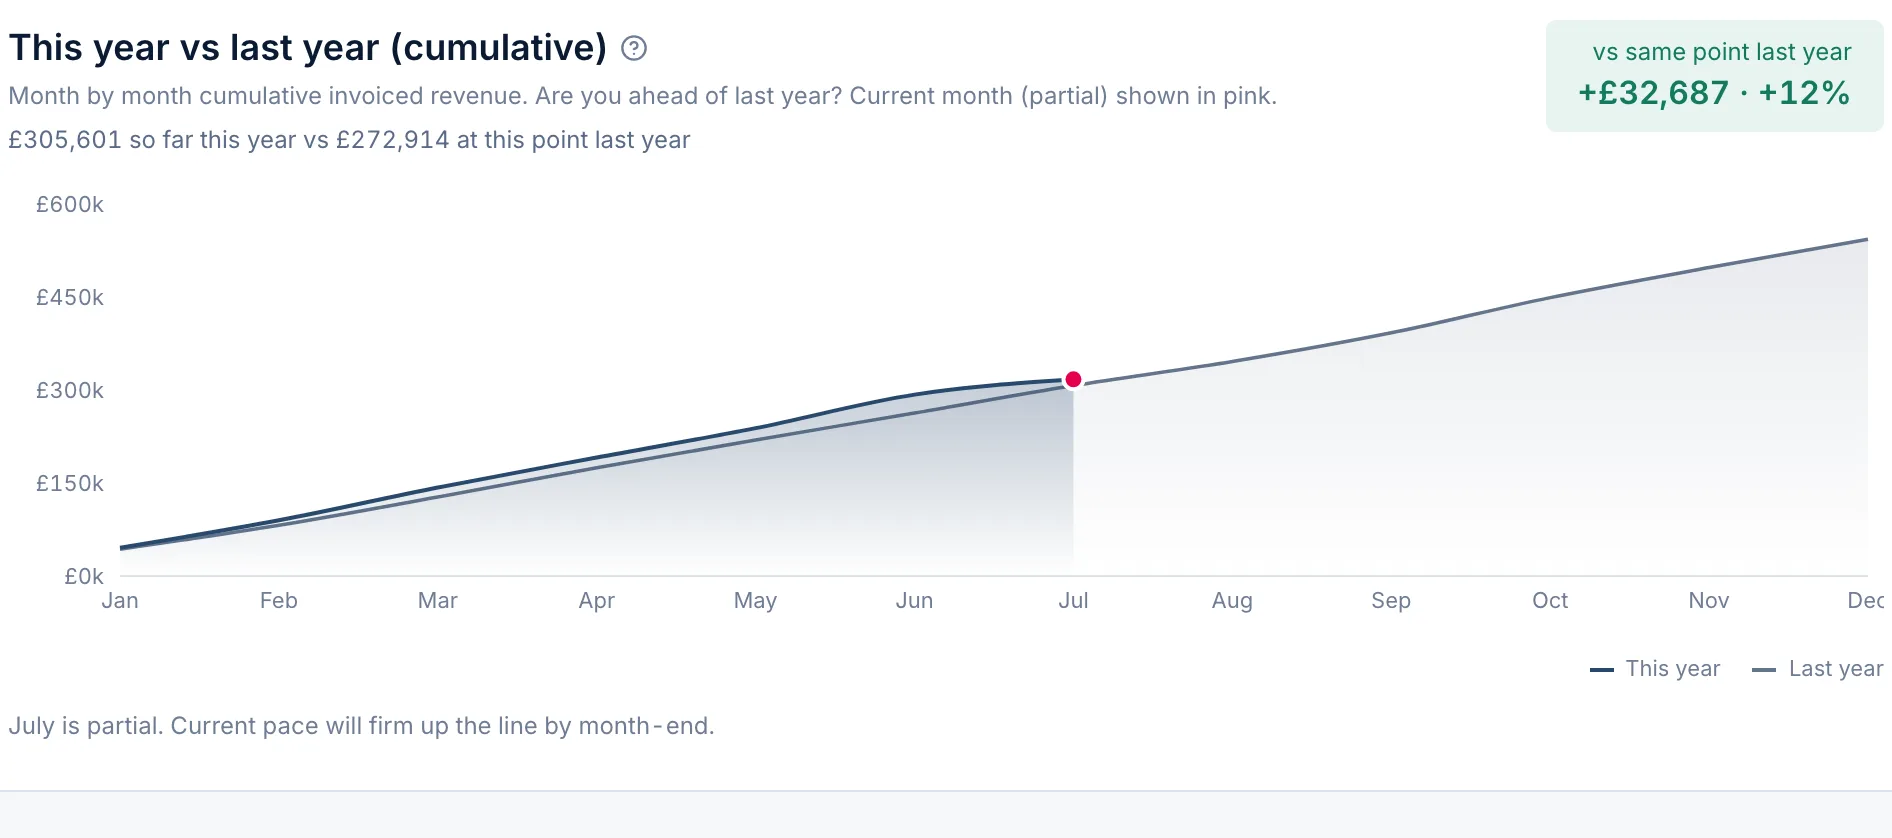The image size is (1892, 838).
Task: Click the £600k y-axis label
Action: [x=70, y=204]
